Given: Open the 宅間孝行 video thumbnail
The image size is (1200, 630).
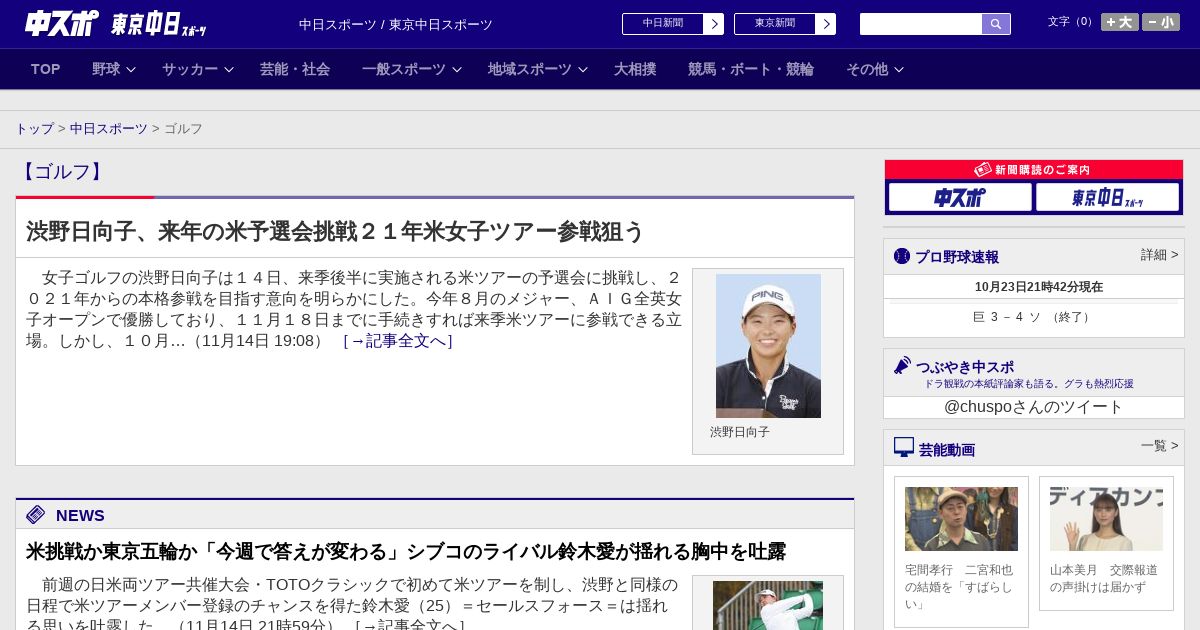Looking at the screenshot, I should pyautogui.click(x=961, y=519).
